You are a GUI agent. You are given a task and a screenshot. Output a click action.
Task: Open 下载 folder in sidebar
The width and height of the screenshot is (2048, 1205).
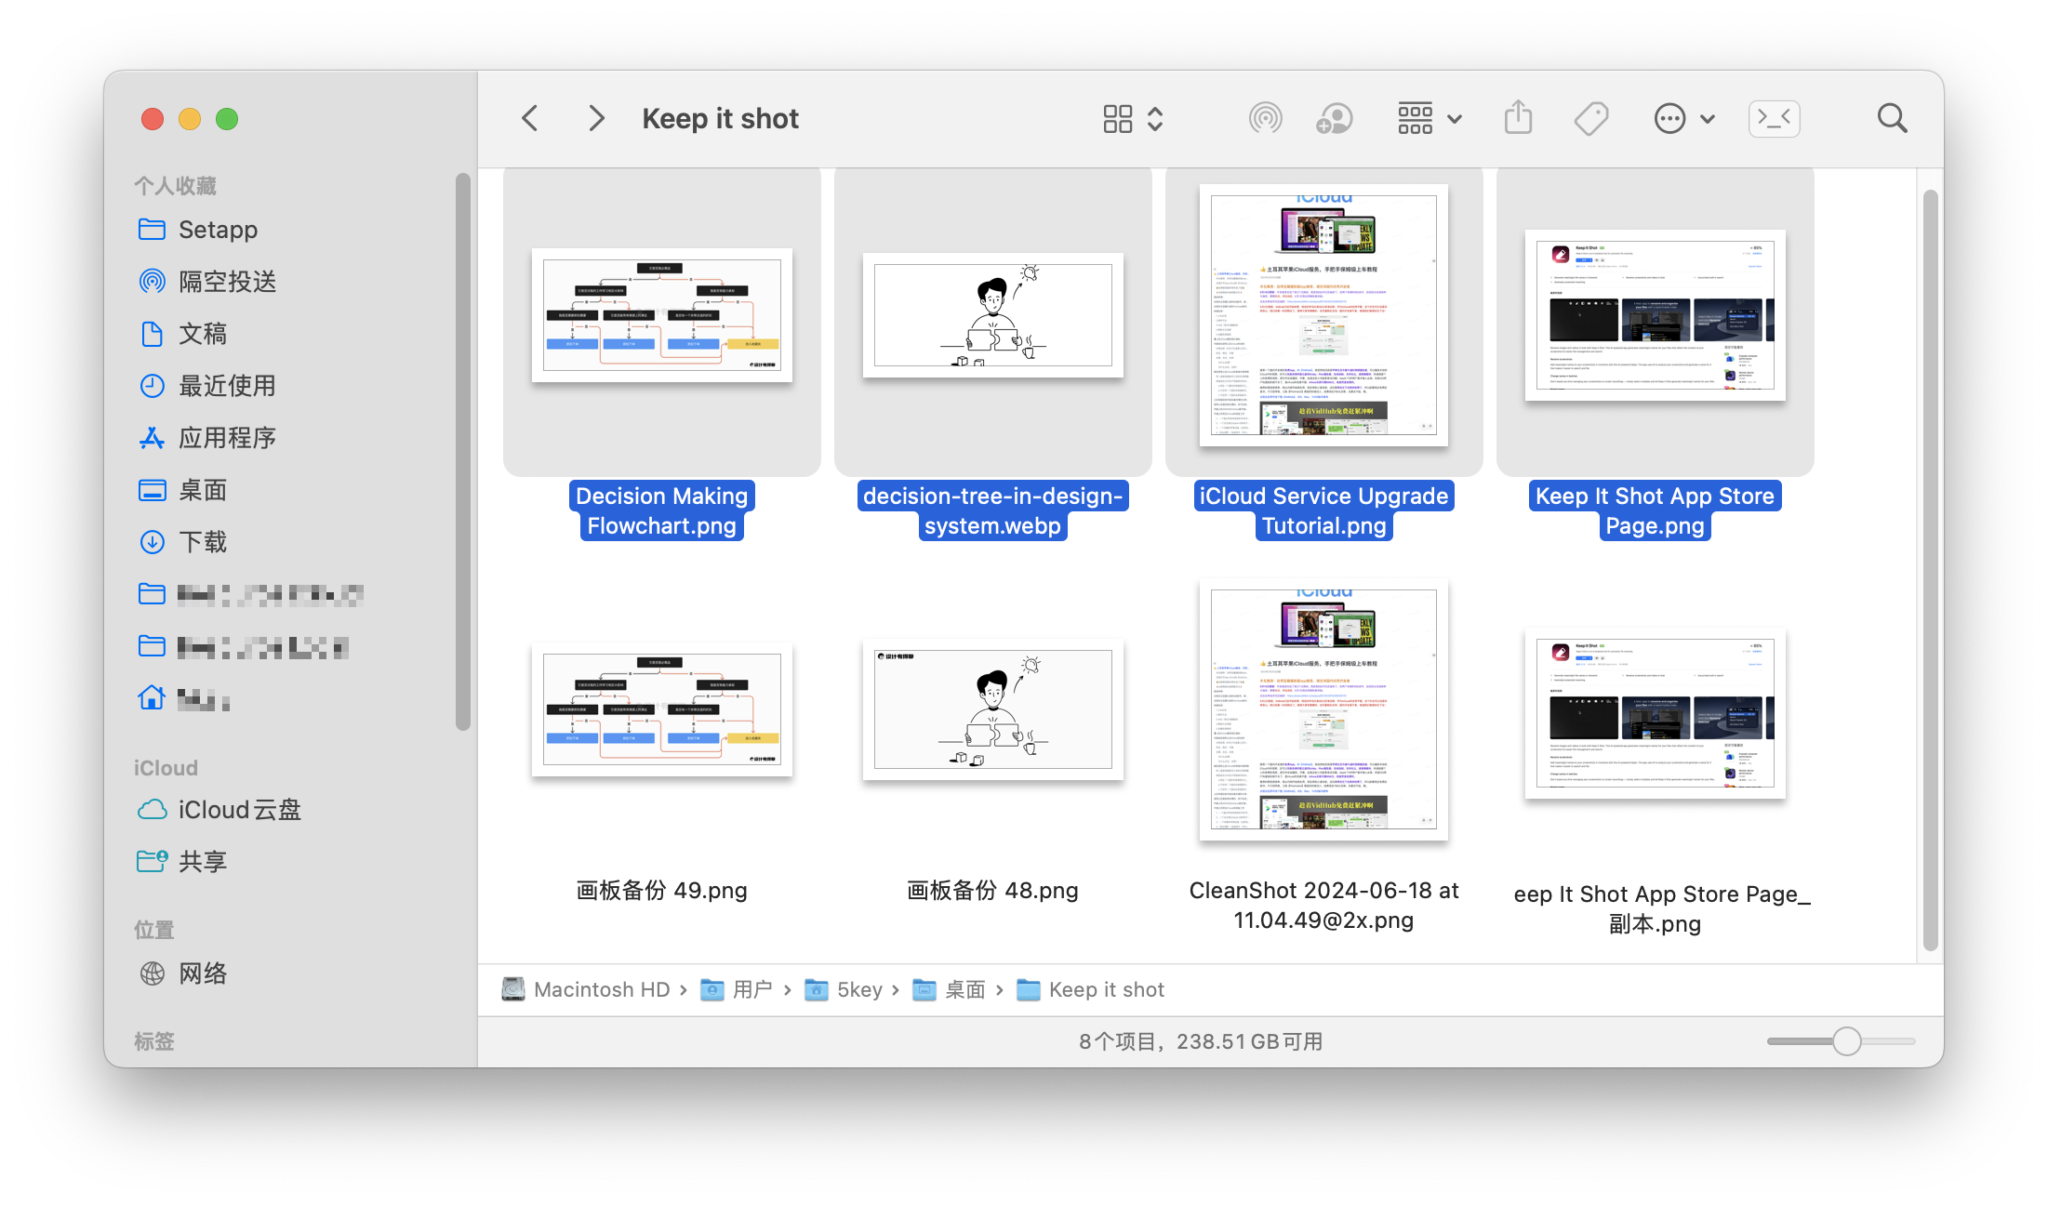tap(202, 542)
